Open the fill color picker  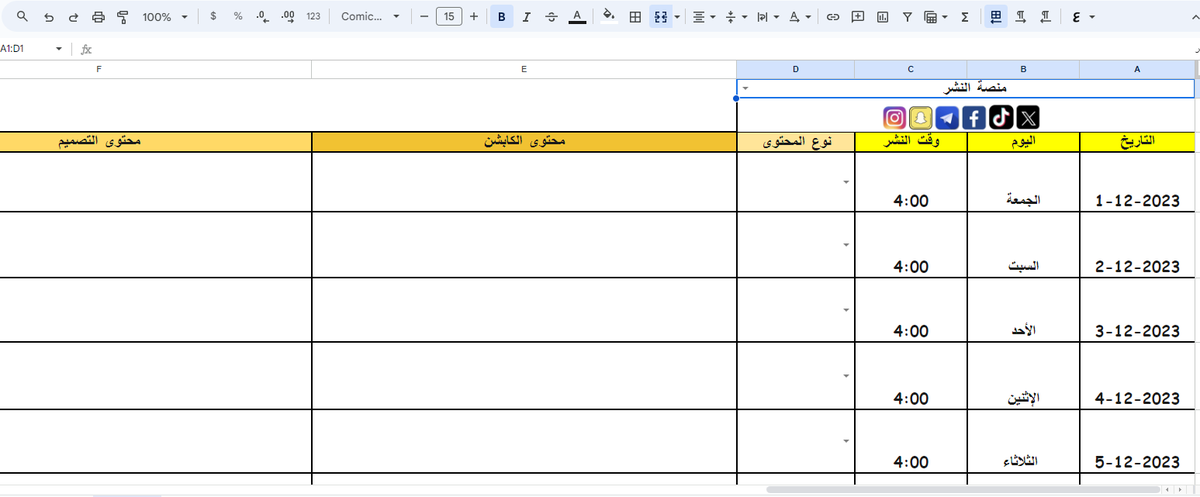point(609,17)
